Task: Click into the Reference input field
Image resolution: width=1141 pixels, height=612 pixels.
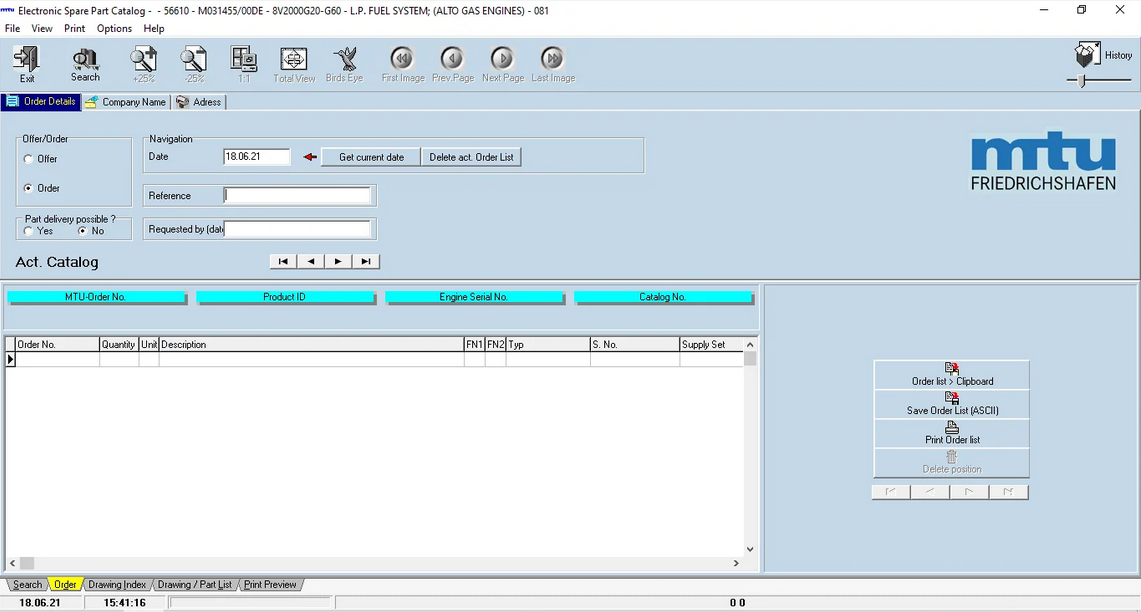Action: 297,196
